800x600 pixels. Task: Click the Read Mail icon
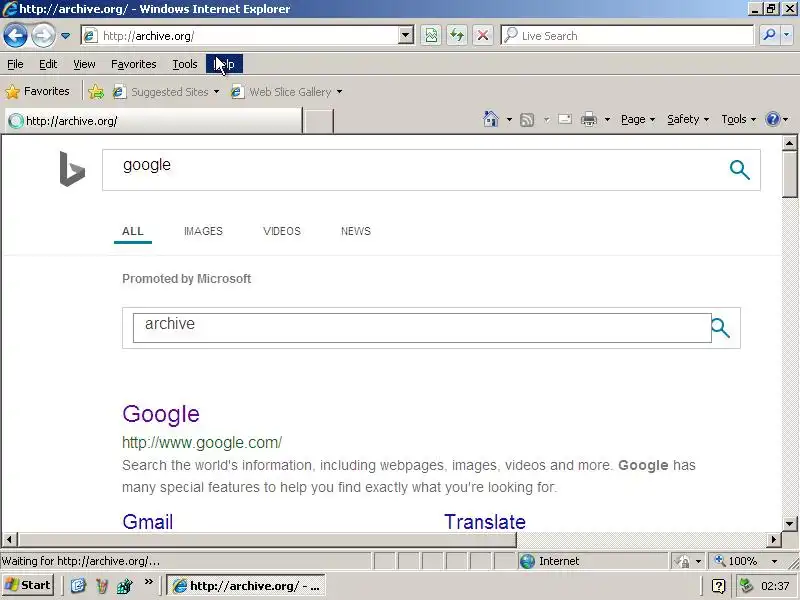pyautogui.click(x=565, y=119)
